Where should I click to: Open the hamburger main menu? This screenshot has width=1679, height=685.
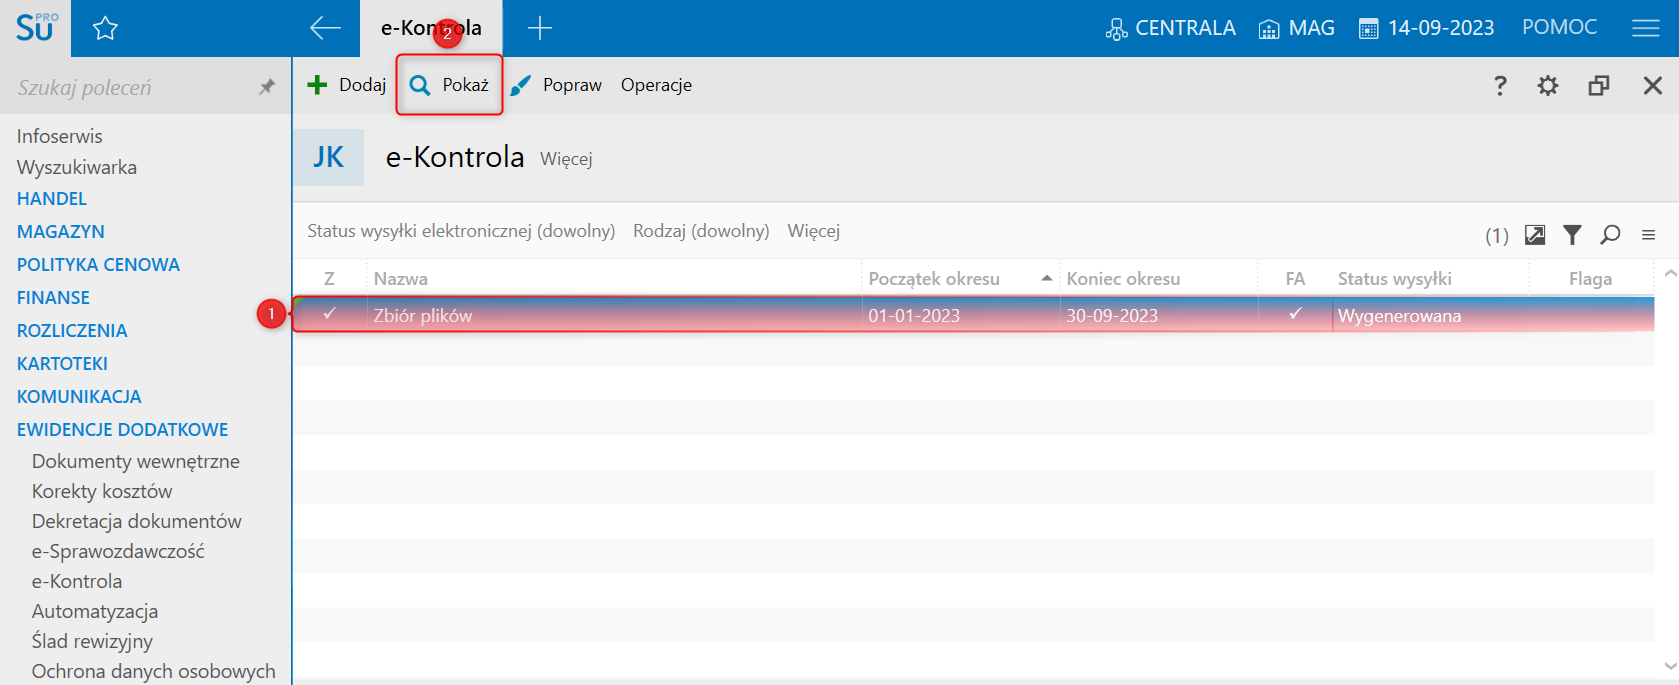(1646, 28)
